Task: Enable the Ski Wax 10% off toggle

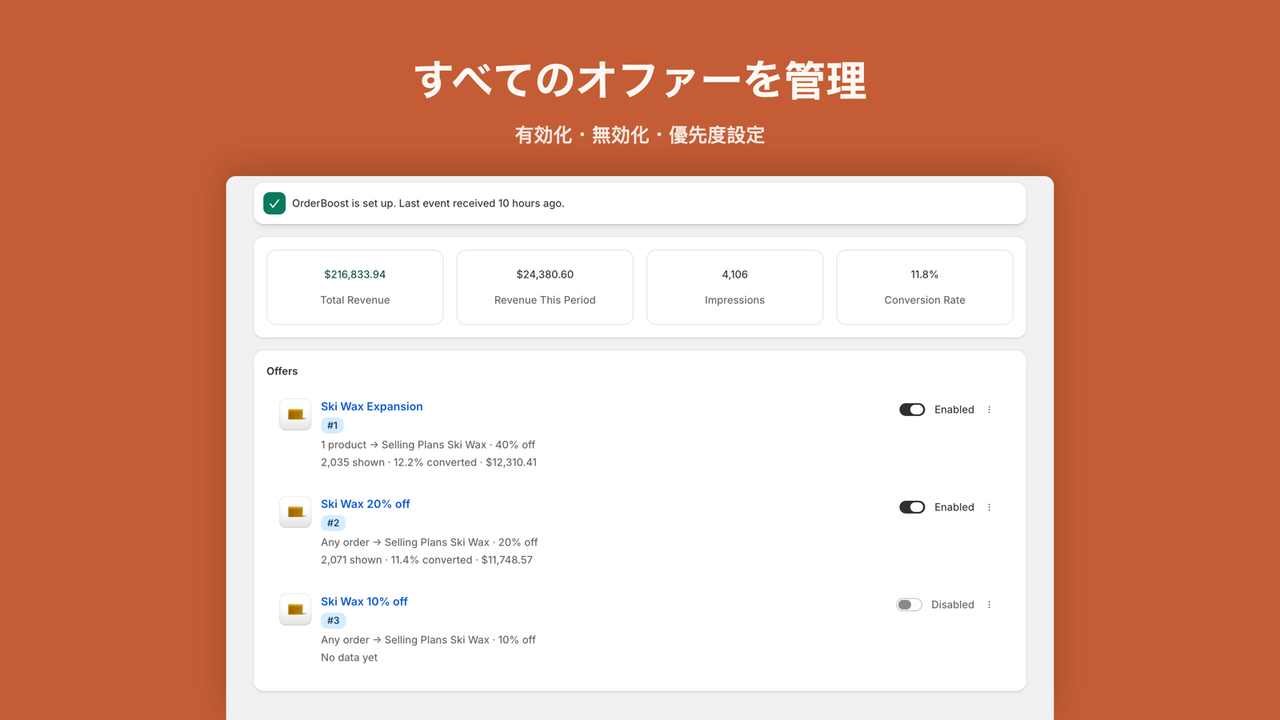Action: 909,605
